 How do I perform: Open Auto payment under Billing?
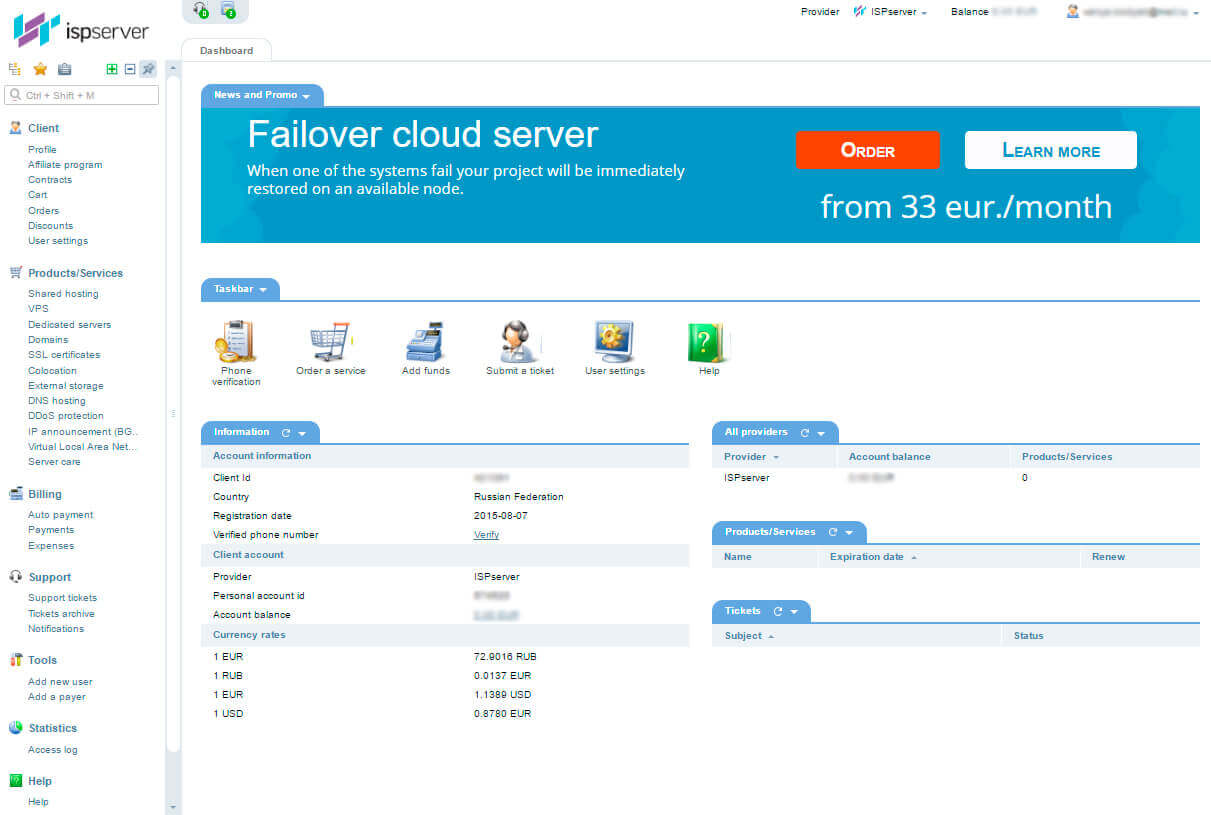61,515
